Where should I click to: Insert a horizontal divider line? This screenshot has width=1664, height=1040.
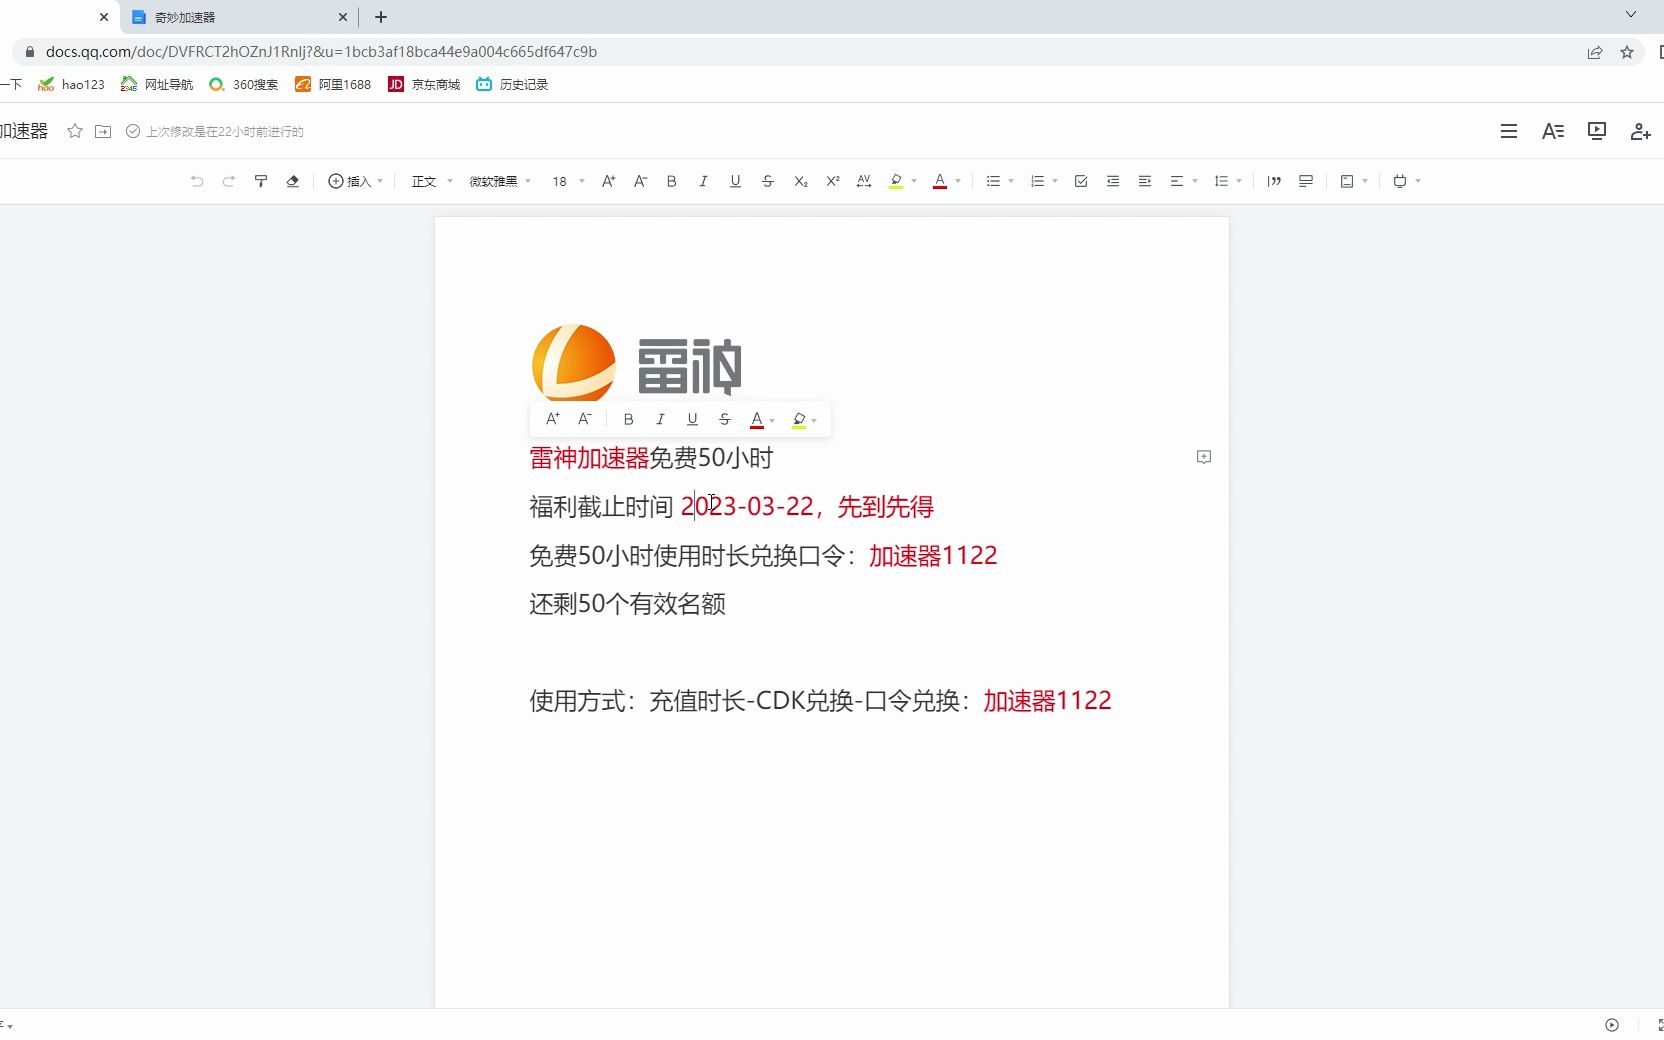pyautogui.click(x=1306, y=181)
